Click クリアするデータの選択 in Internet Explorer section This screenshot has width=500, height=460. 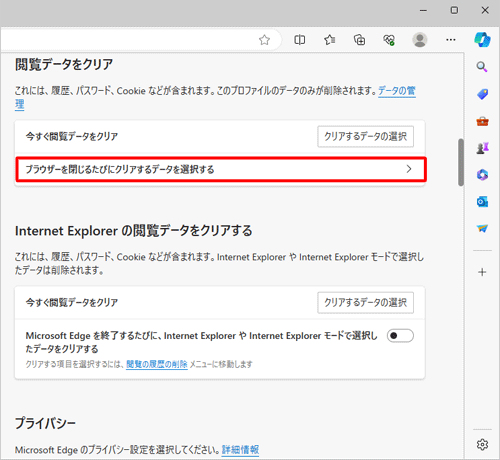tap(366, 303)
